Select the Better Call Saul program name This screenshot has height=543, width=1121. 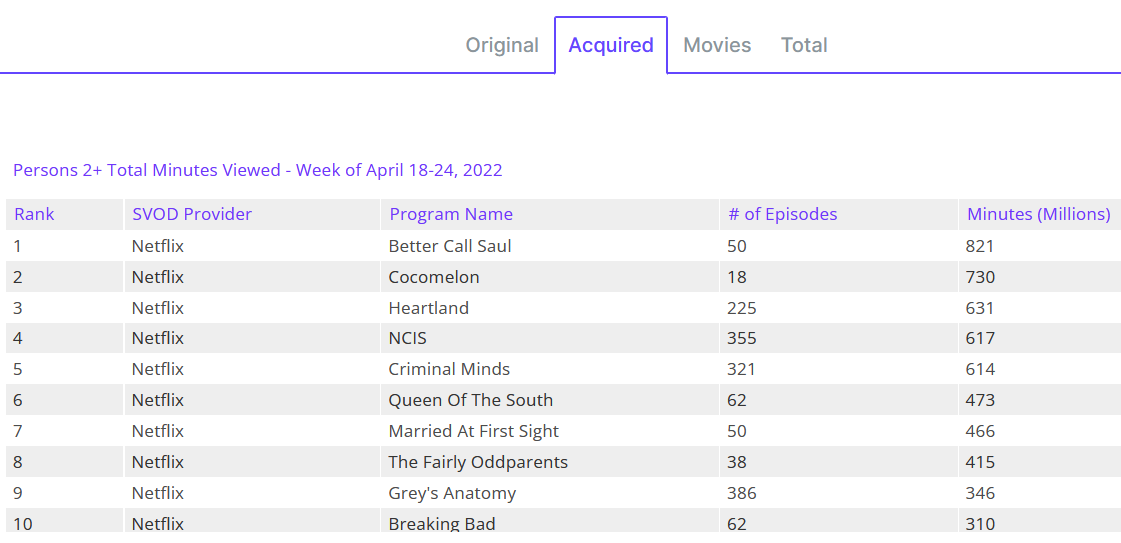(450, 246)
